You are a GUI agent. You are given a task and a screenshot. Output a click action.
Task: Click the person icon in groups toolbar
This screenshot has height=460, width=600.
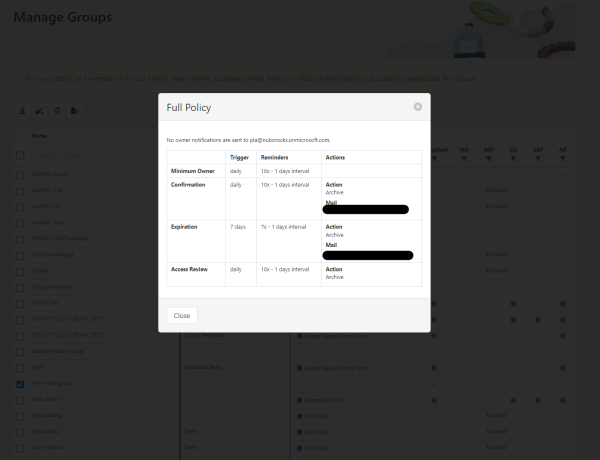[22, 111]
